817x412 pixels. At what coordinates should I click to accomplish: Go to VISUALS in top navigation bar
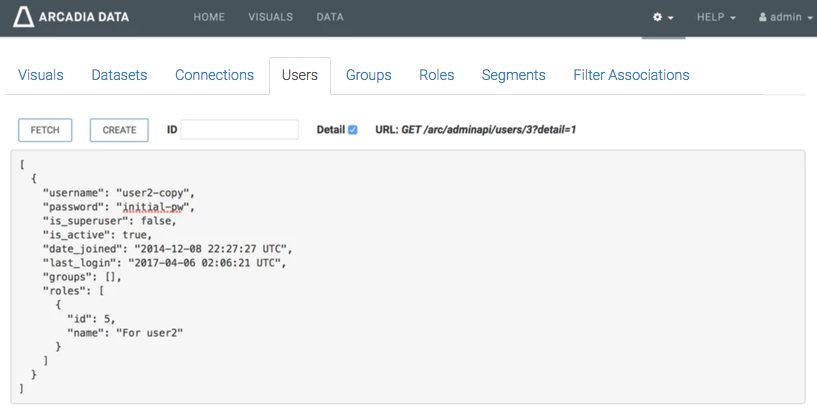pos(270,18)
